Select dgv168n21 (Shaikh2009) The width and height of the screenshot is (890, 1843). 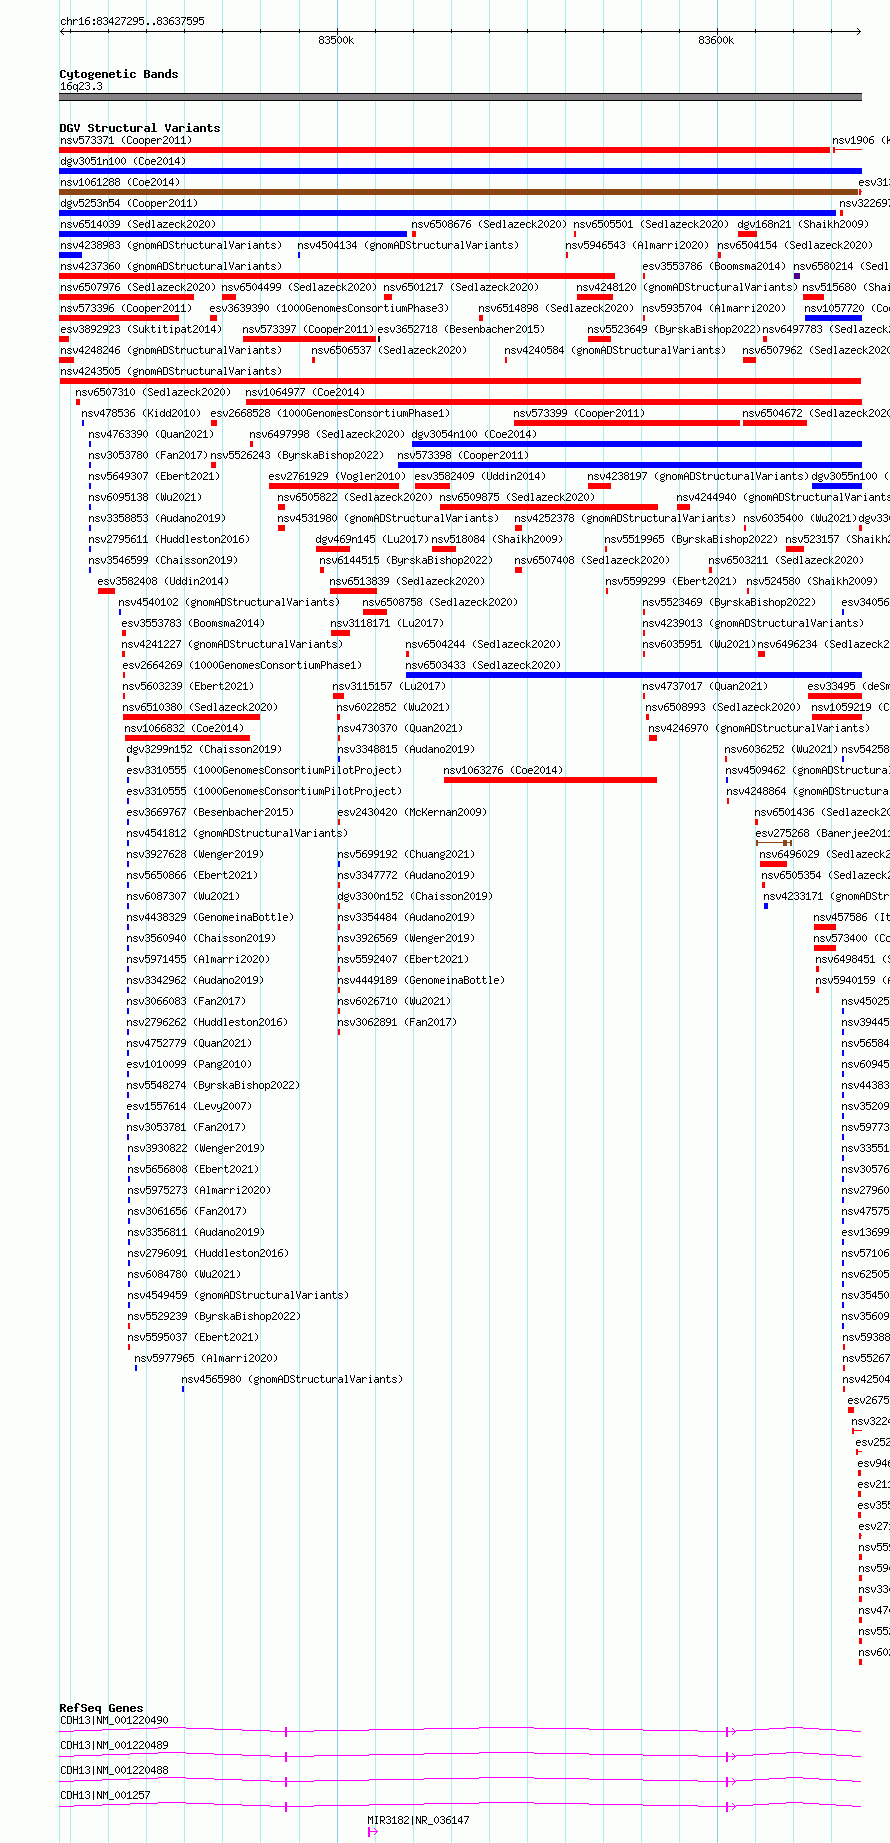pyautogui.click(x=803, y=224)
